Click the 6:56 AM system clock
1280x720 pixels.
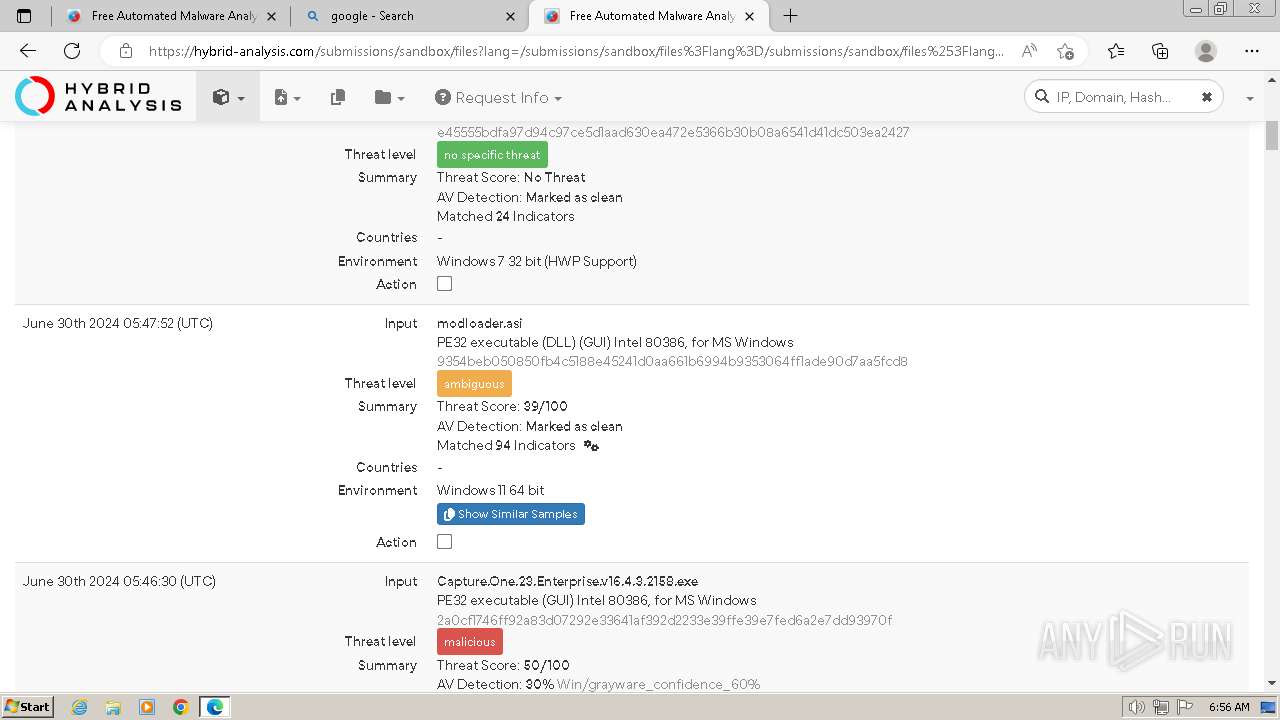(1229, 707)
